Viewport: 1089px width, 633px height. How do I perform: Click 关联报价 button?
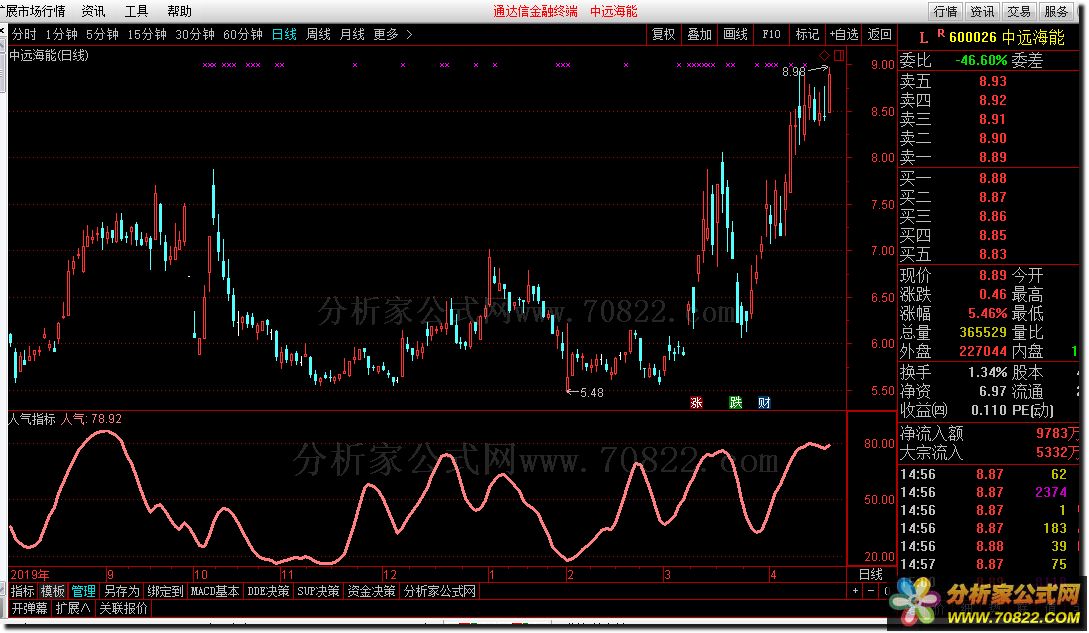click(124, 608)
